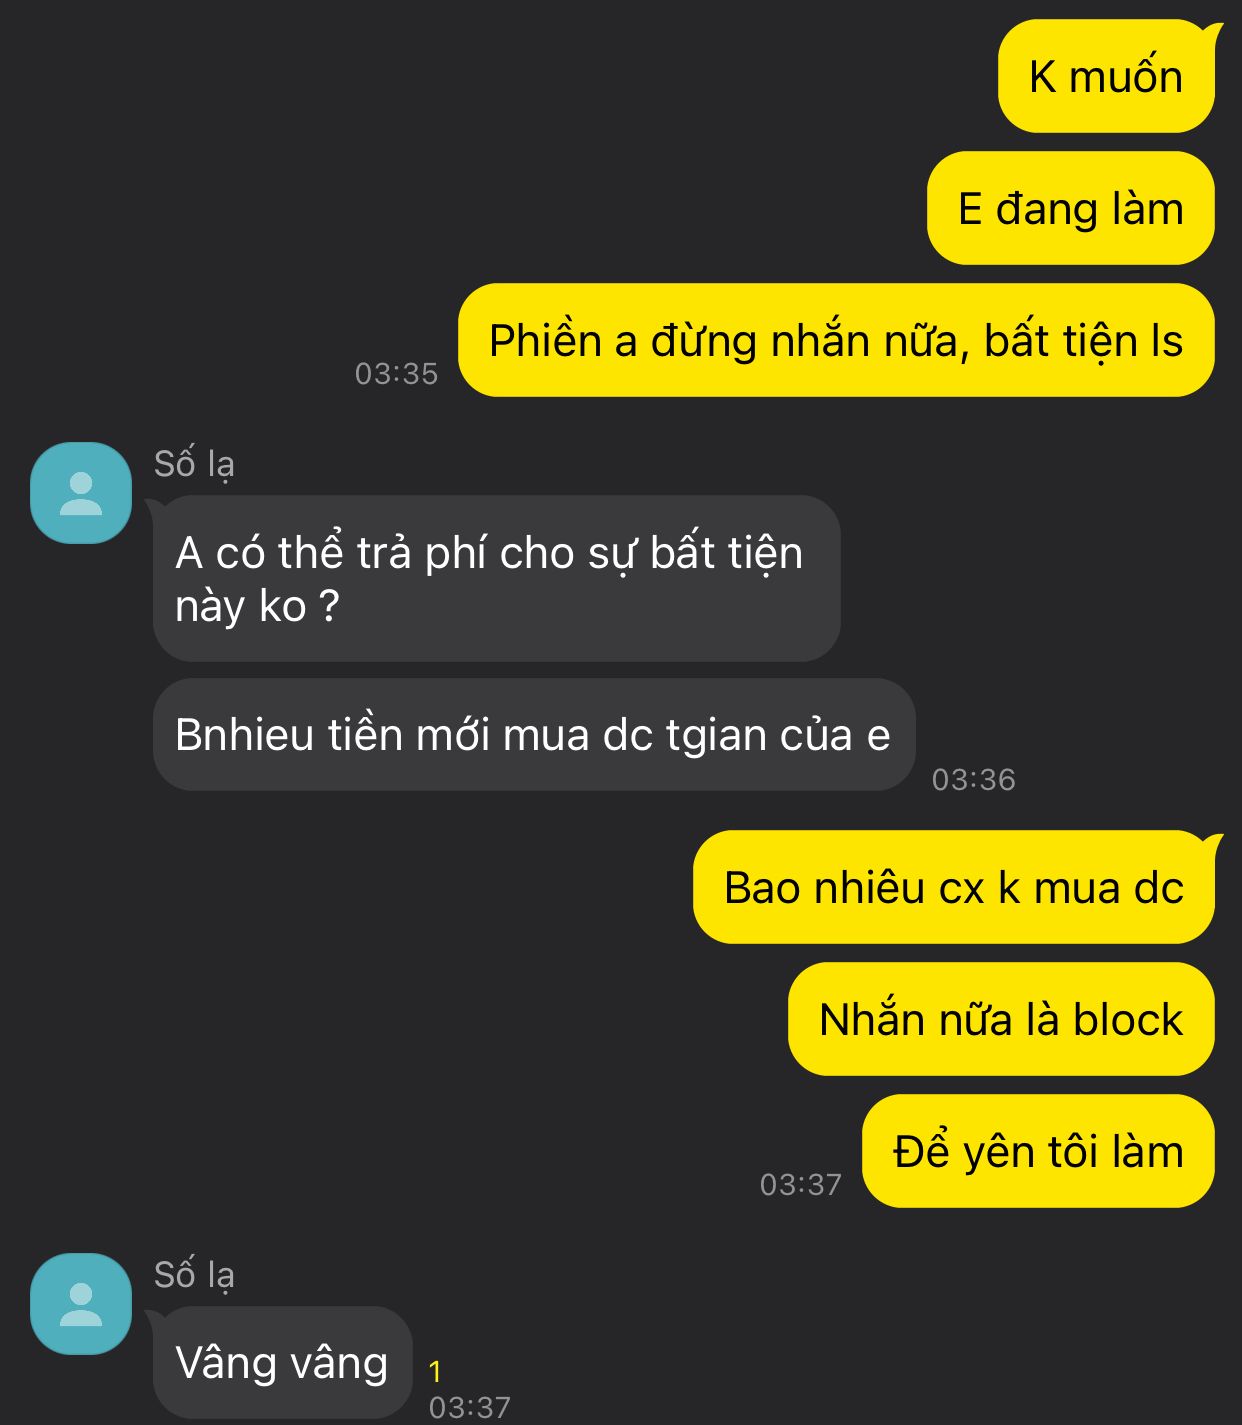Select the 'E đang làm' message bubble

[x=1071, y=208]
